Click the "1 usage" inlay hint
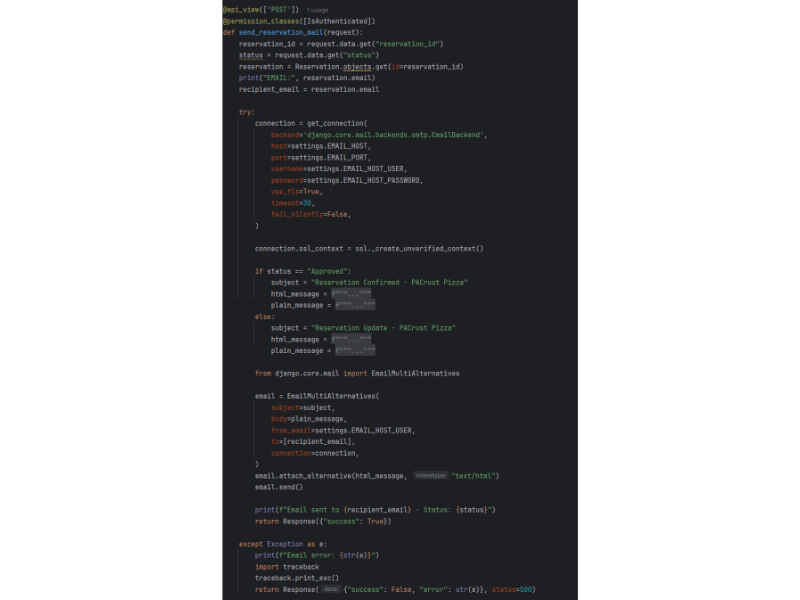The width and height of the screenshot is (800, 600). [x=318, y=10]
